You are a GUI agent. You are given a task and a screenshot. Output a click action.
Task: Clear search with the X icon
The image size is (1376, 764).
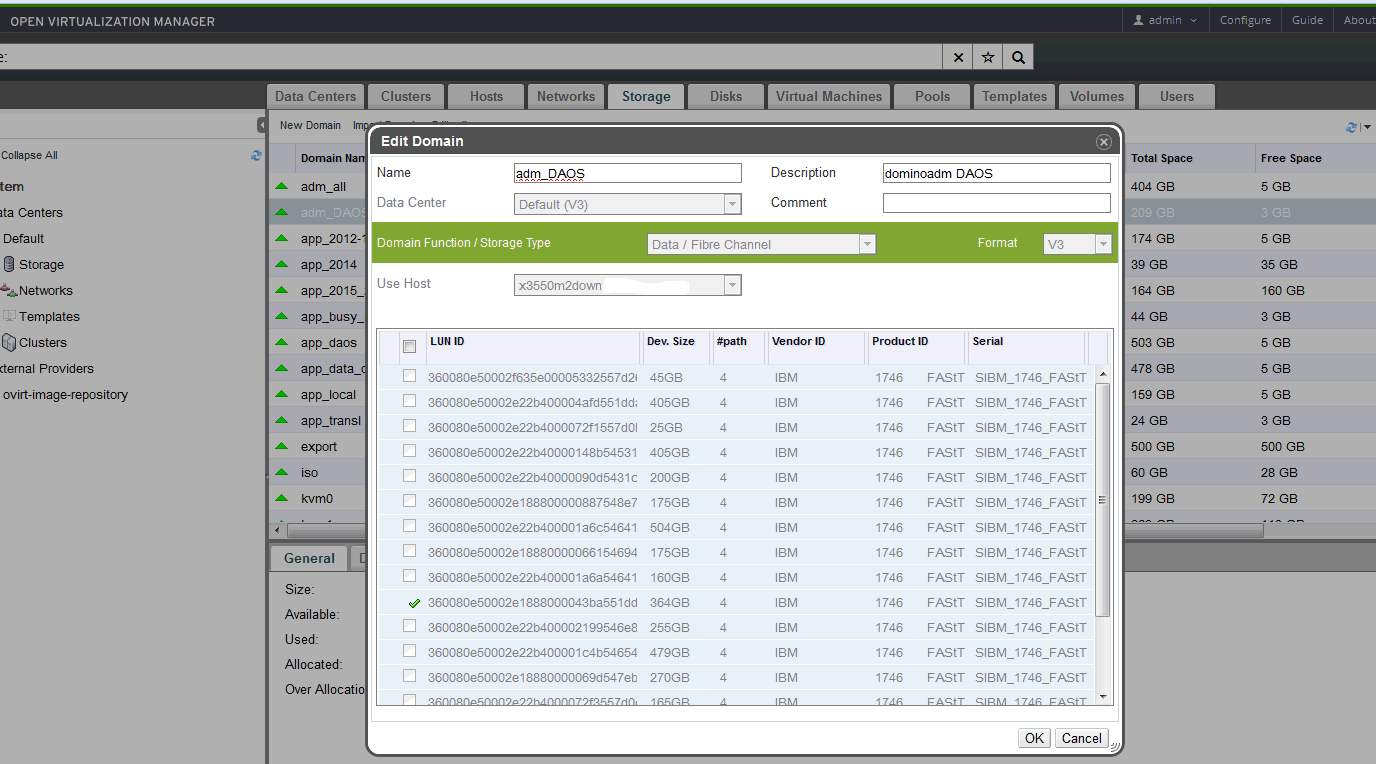click(x=958, y=57)
